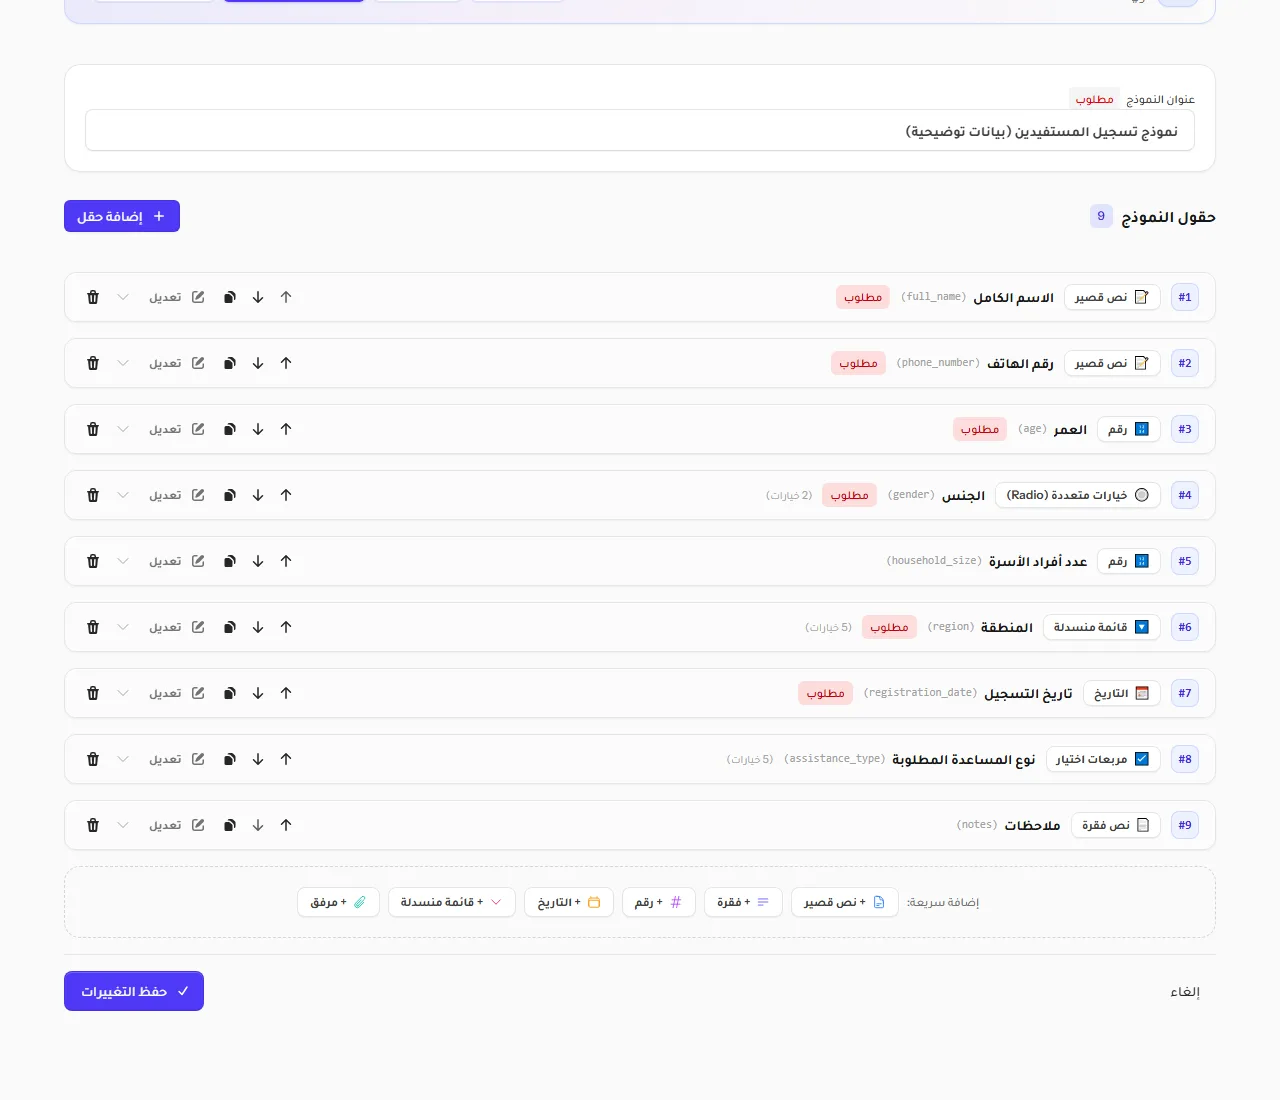Quick add a فقرة field
This screenshot has width=1280, height=1100.
pos(743,902)
